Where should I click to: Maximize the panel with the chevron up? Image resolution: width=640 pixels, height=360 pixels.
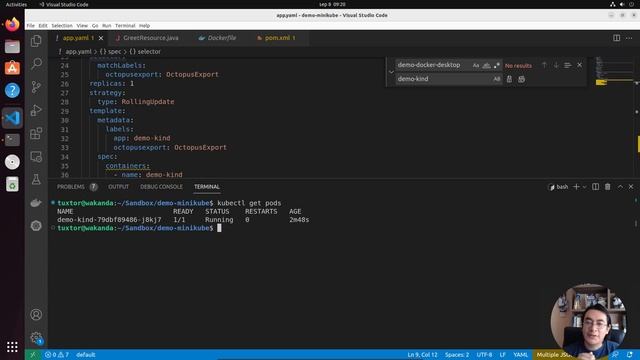click(620, 187)
